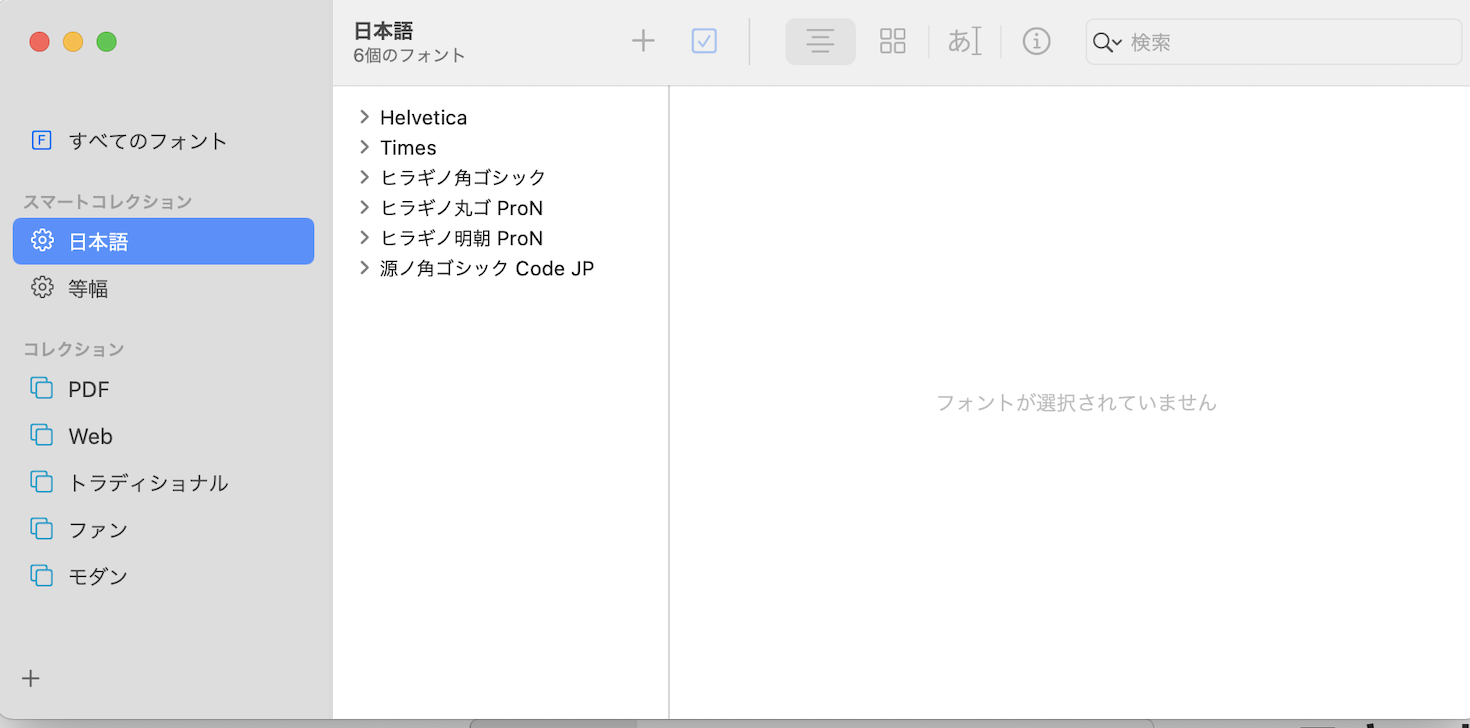Switch to the grid view layout

coord(892,41)
